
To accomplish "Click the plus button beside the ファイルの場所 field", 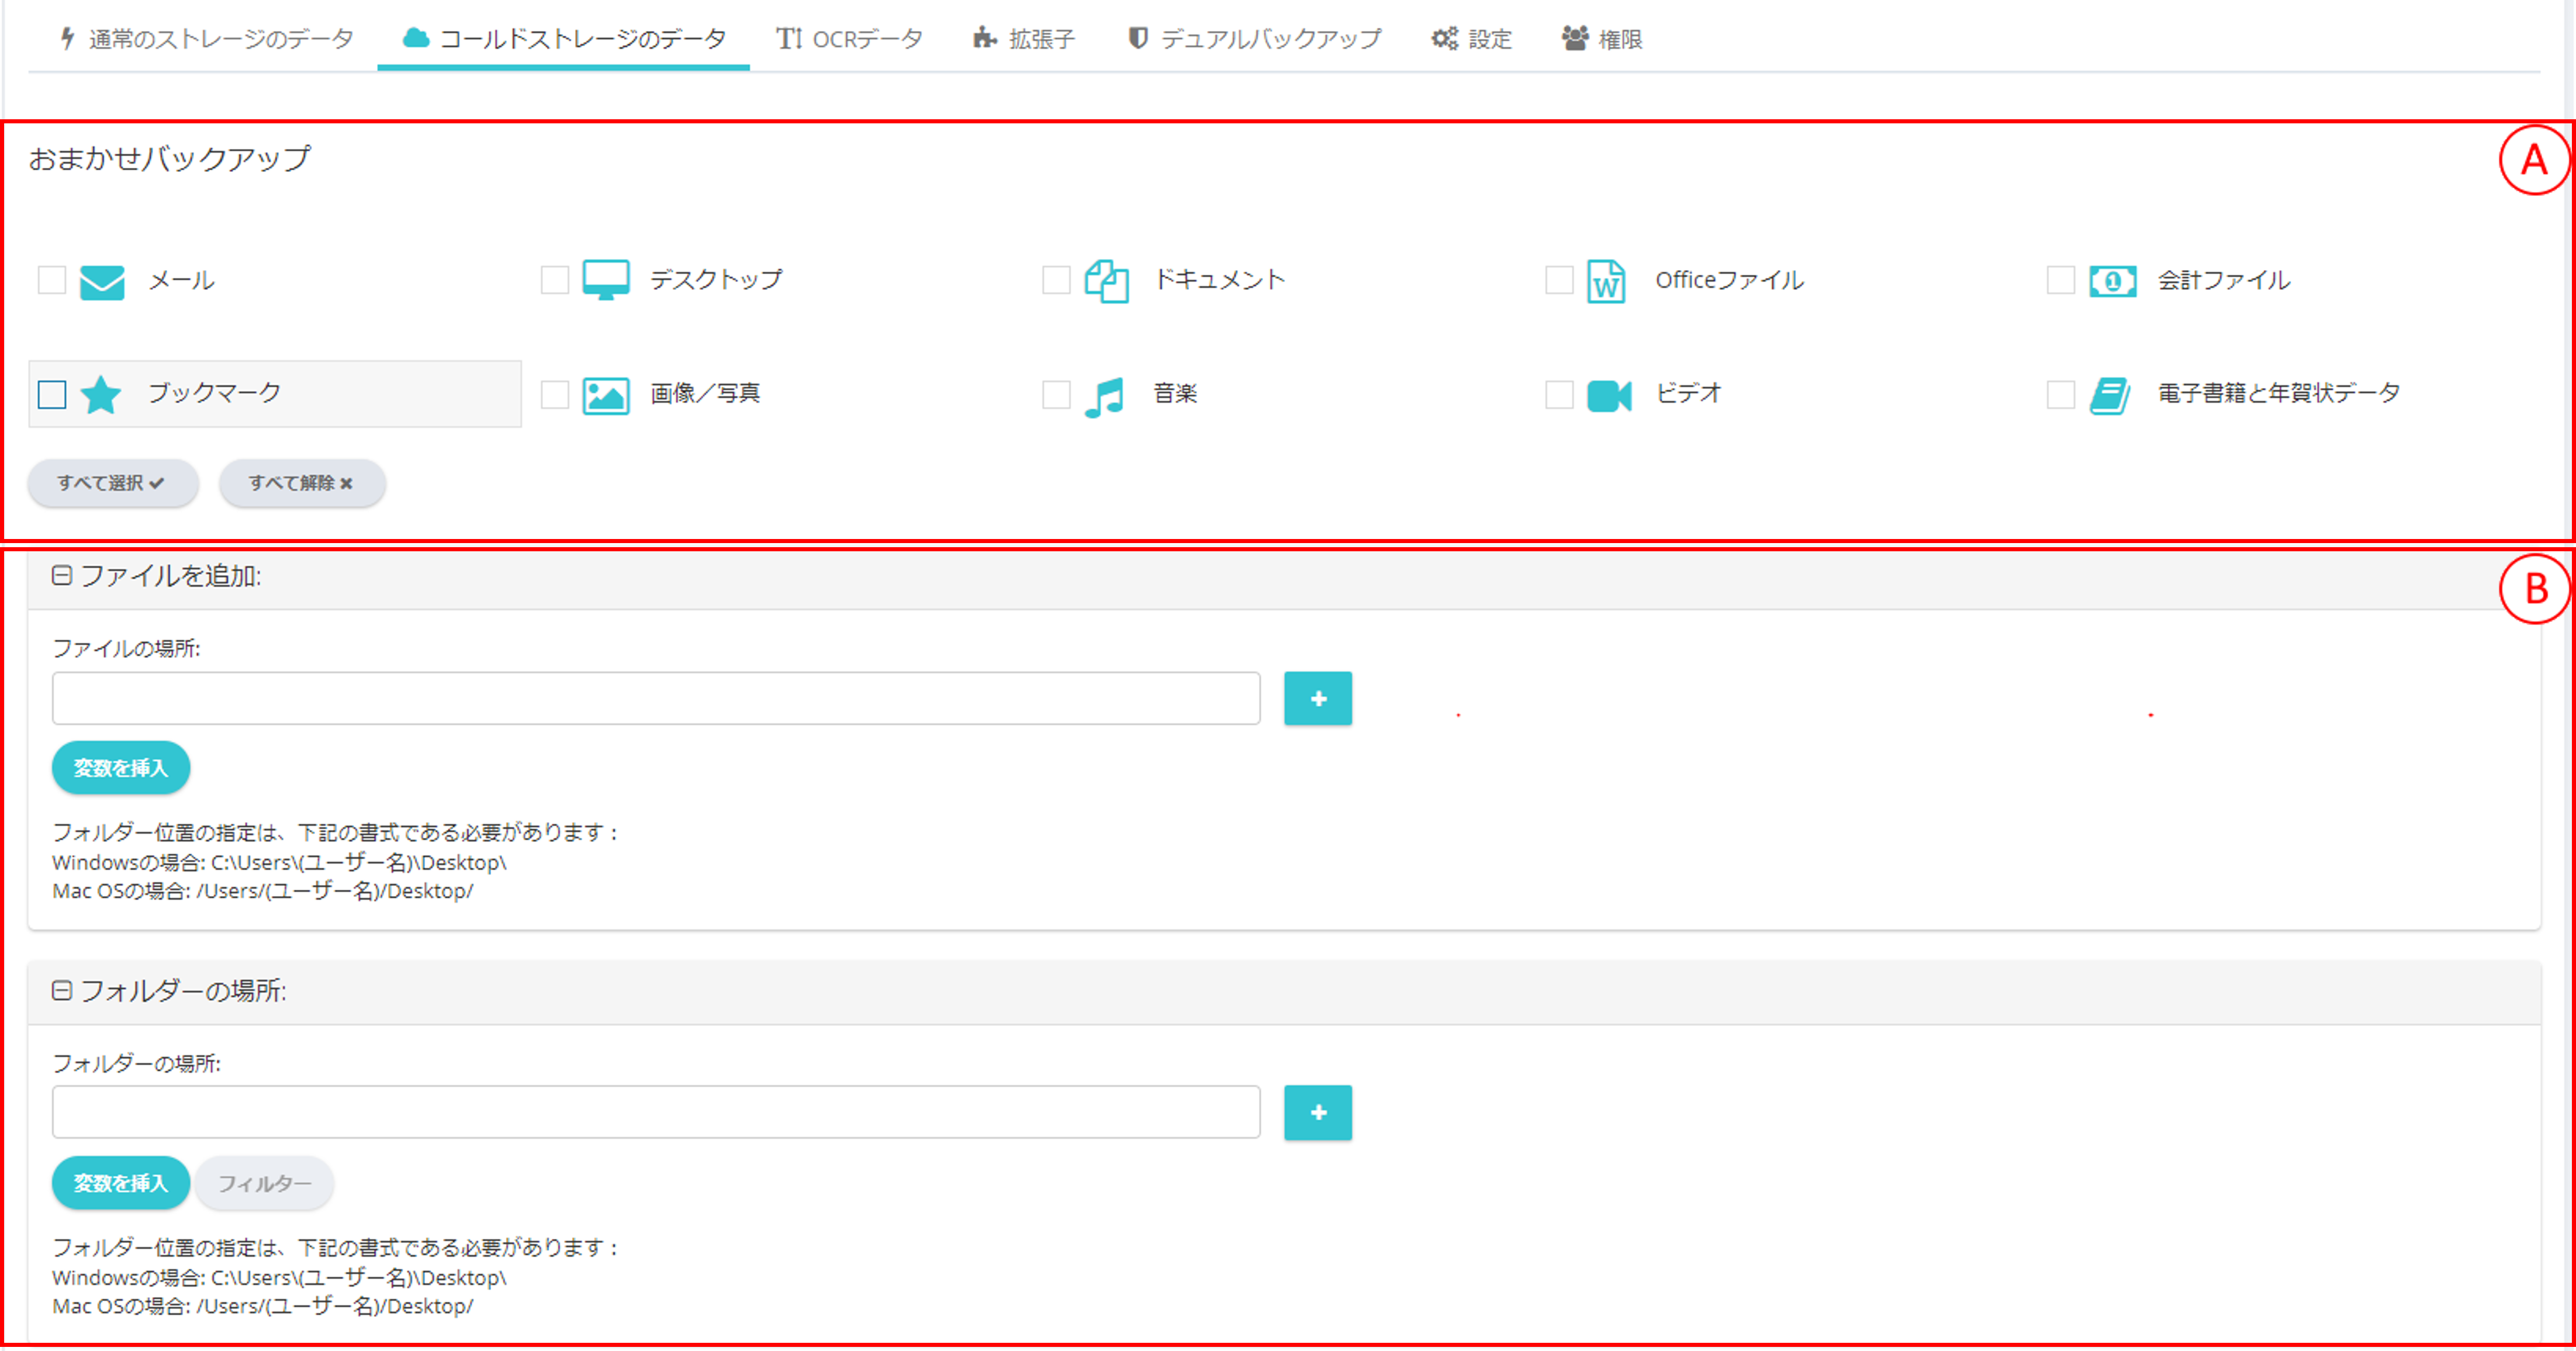I will [1318, 698].
